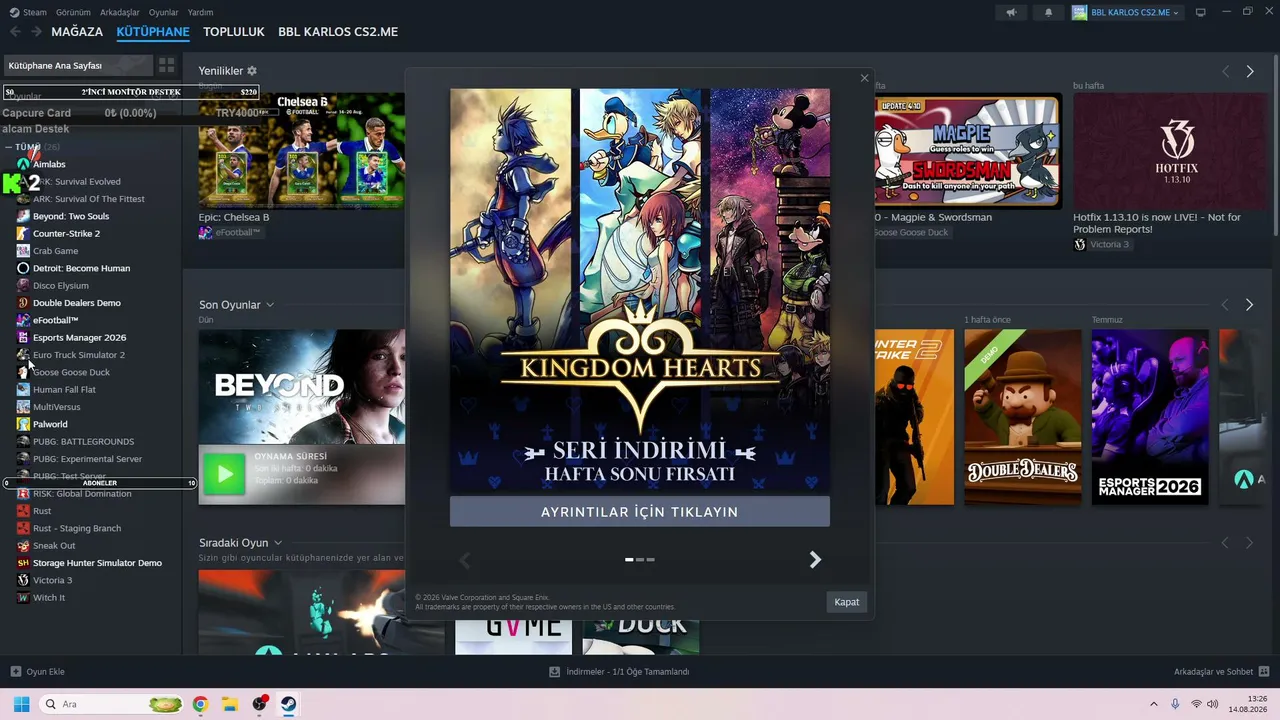Click AYRINTILAR İÇİN TIKLAYIN button
Screen dimensions: 1280x720
coord(640,512)
